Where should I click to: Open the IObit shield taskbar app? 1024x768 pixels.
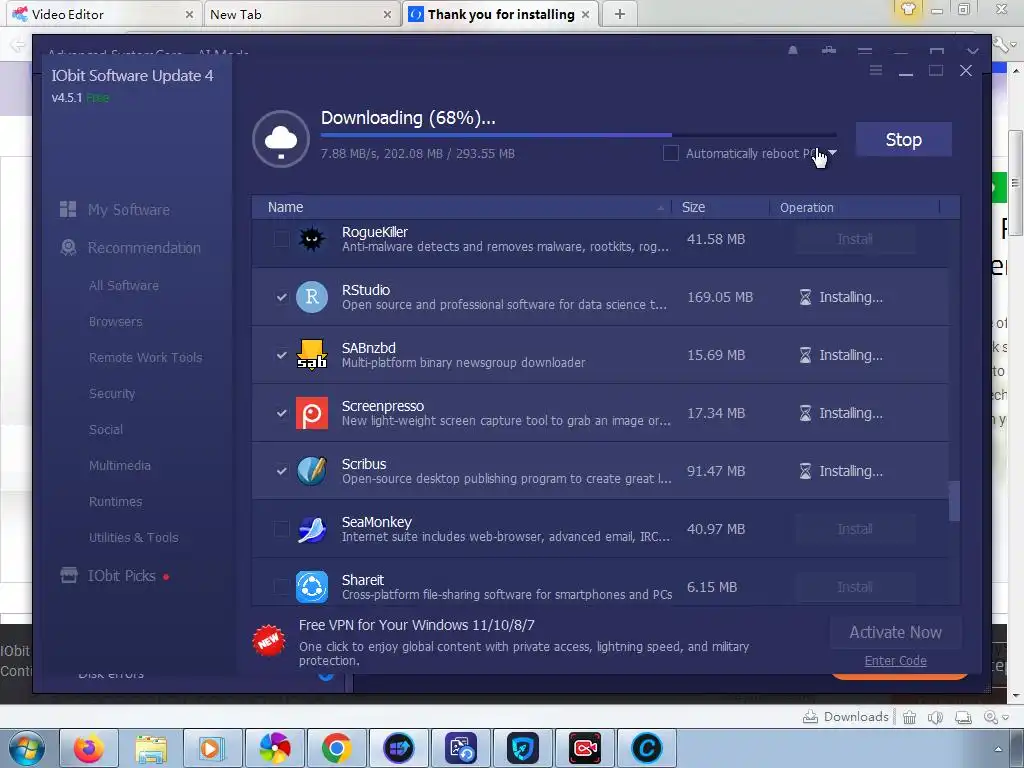point(522,748)
